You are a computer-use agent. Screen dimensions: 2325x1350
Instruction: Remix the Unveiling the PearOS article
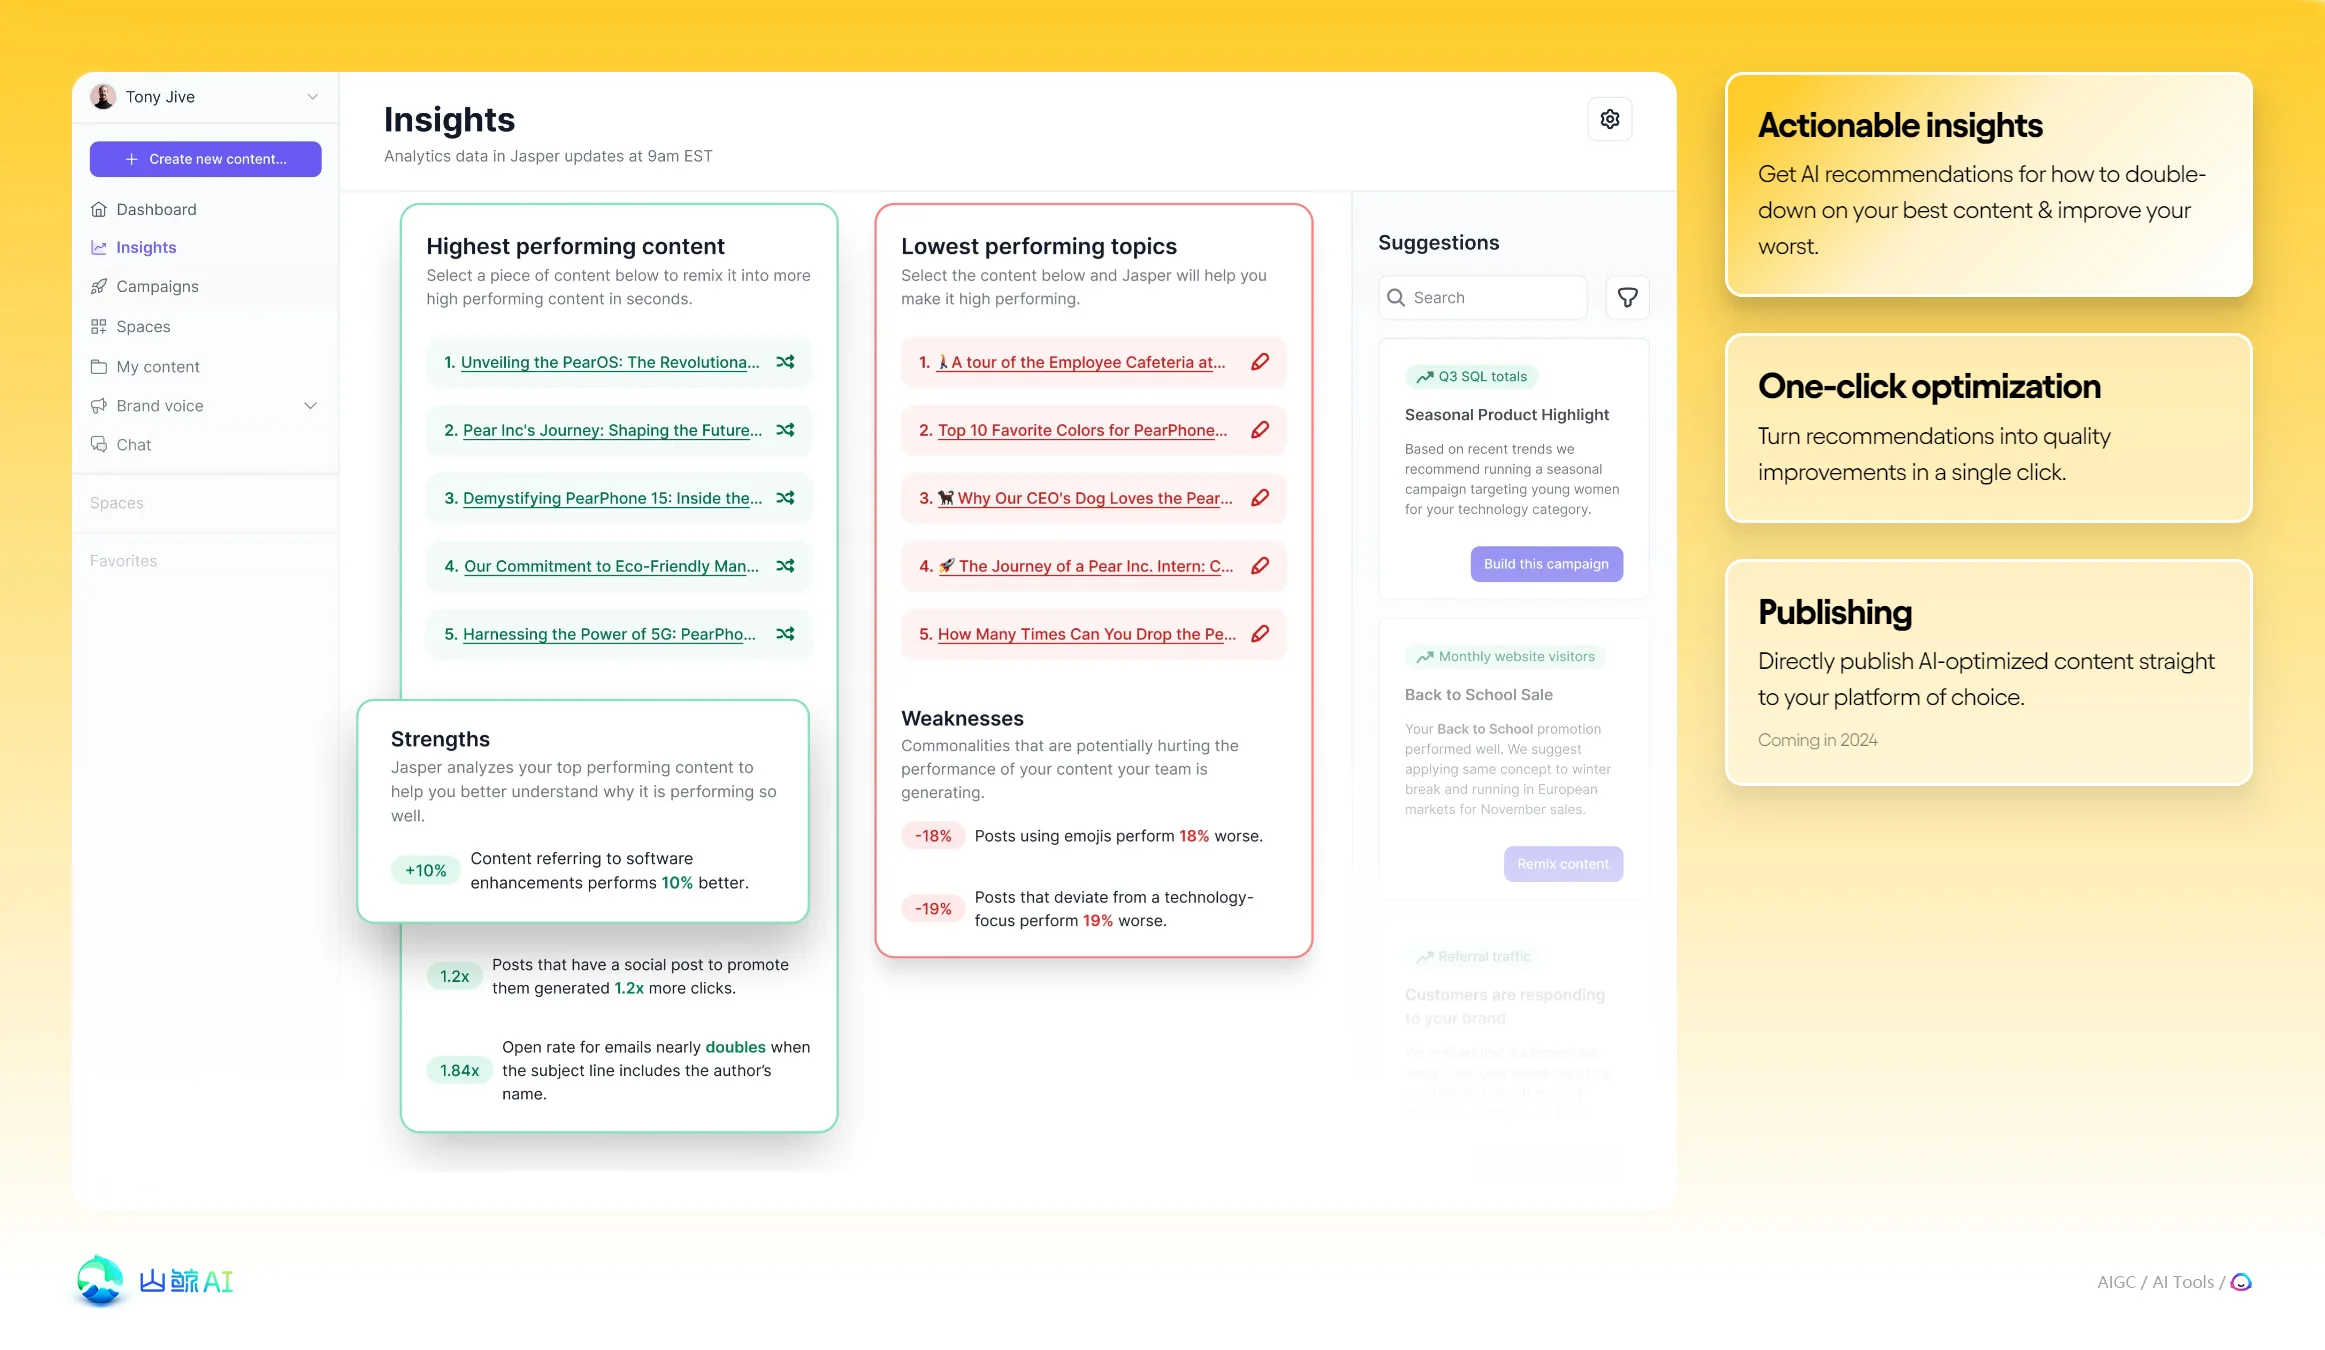(x=786, y=362)
